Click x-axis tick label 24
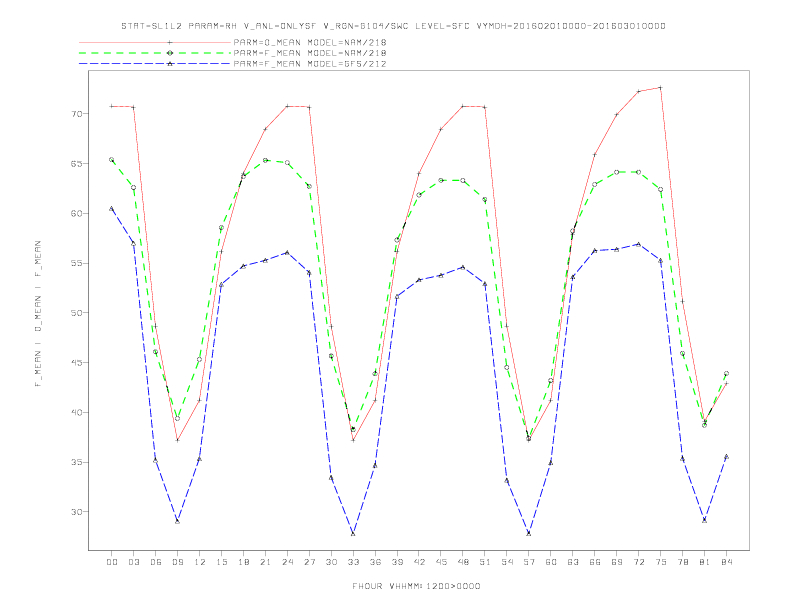792x612 pixels. (x=287, y=562)
